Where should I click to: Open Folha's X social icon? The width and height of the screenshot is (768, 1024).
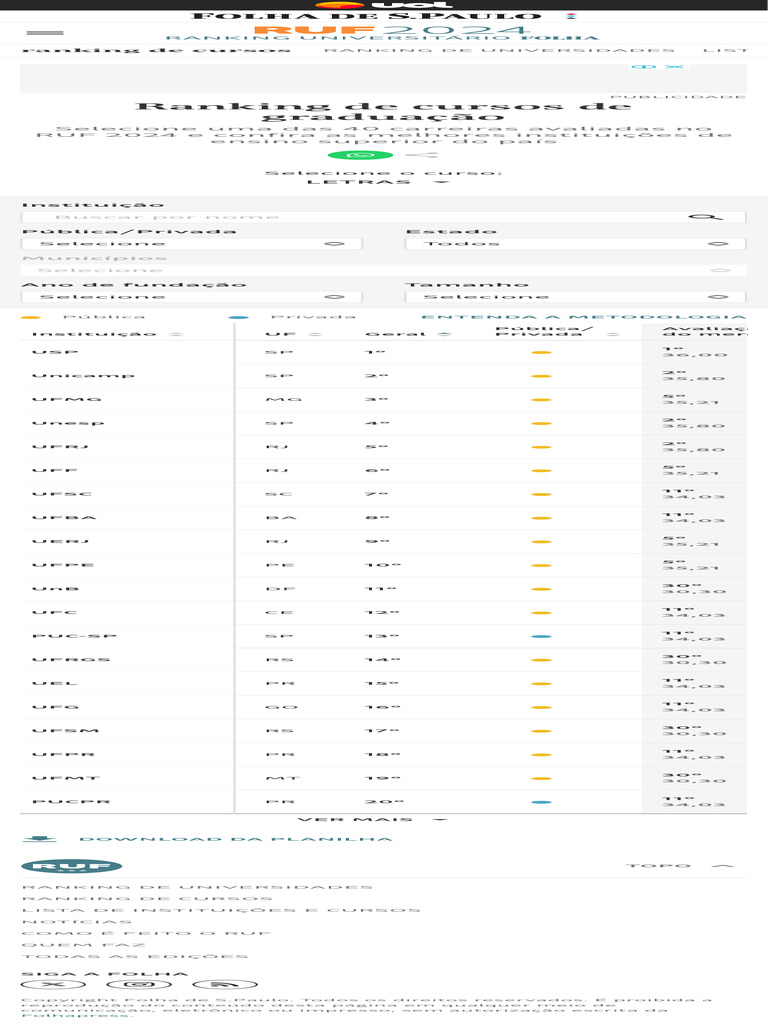[x=54, y=984]
